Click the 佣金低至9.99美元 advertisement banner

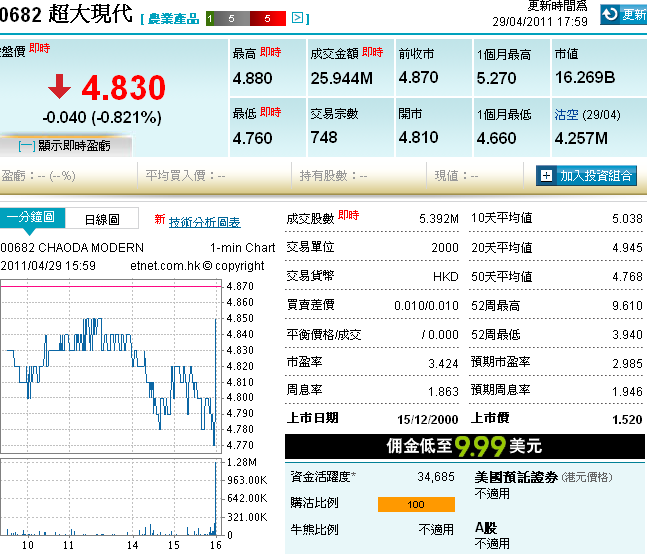tap(465, 446)
